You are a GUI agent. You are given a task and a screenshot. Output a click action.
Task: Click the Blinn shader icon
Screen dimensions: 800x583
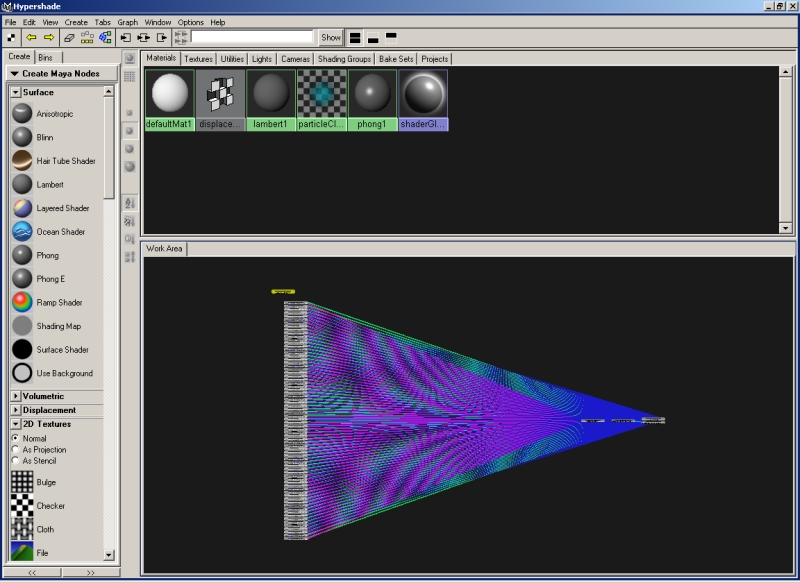(22, 137)
